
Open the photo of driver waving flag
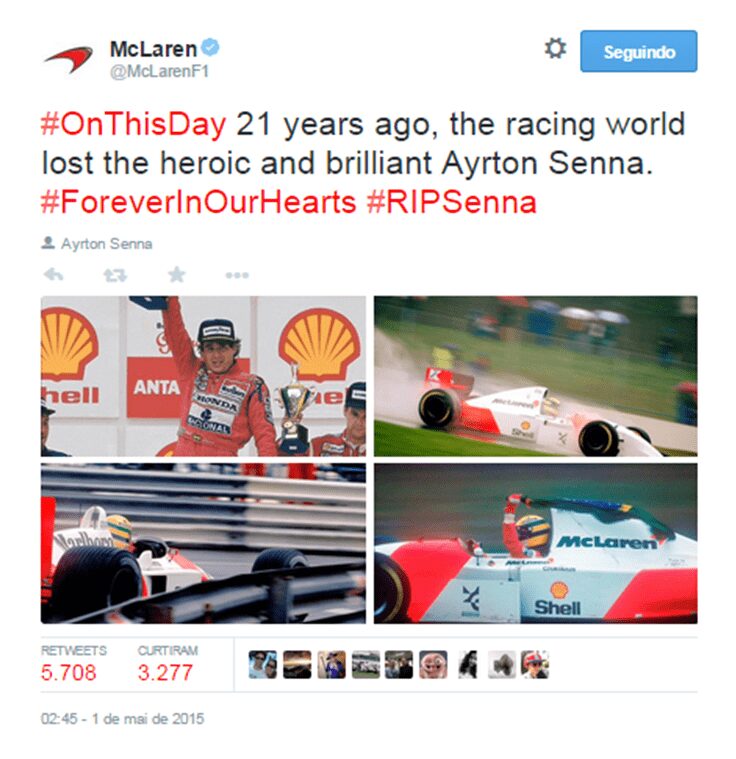(x=536, y=543)
